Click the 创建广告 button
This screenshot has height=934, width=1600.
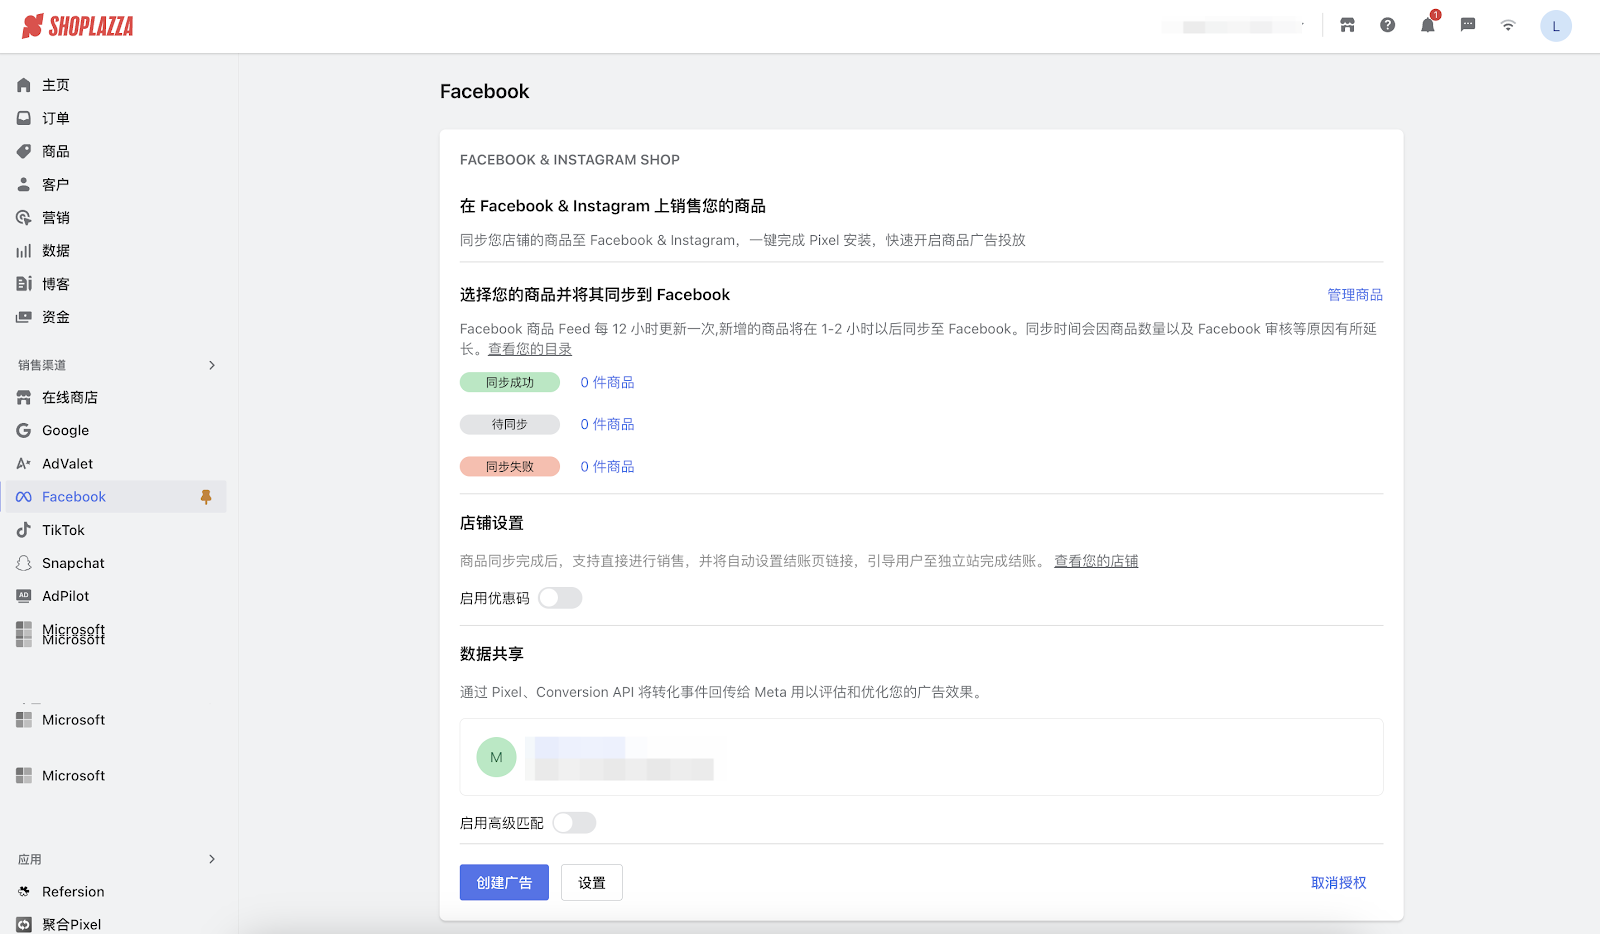point(504,883)
